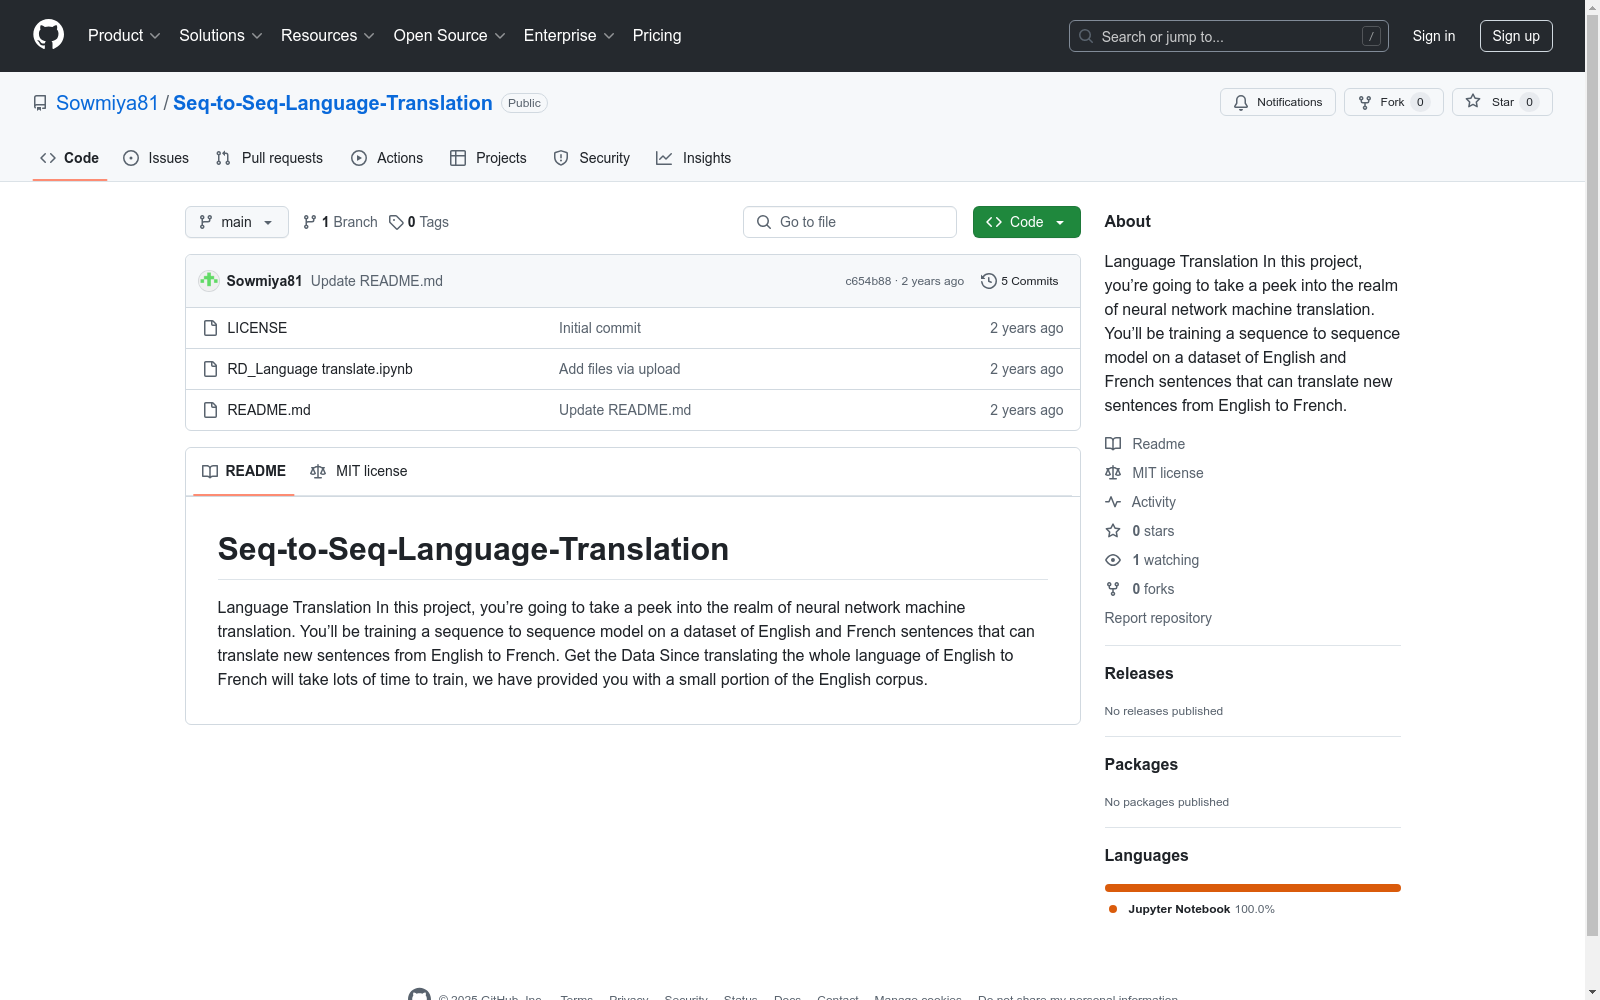Click the forks icon in About section
1600x1000 pixels.
pyautogui.click(x=1113, y=589)
